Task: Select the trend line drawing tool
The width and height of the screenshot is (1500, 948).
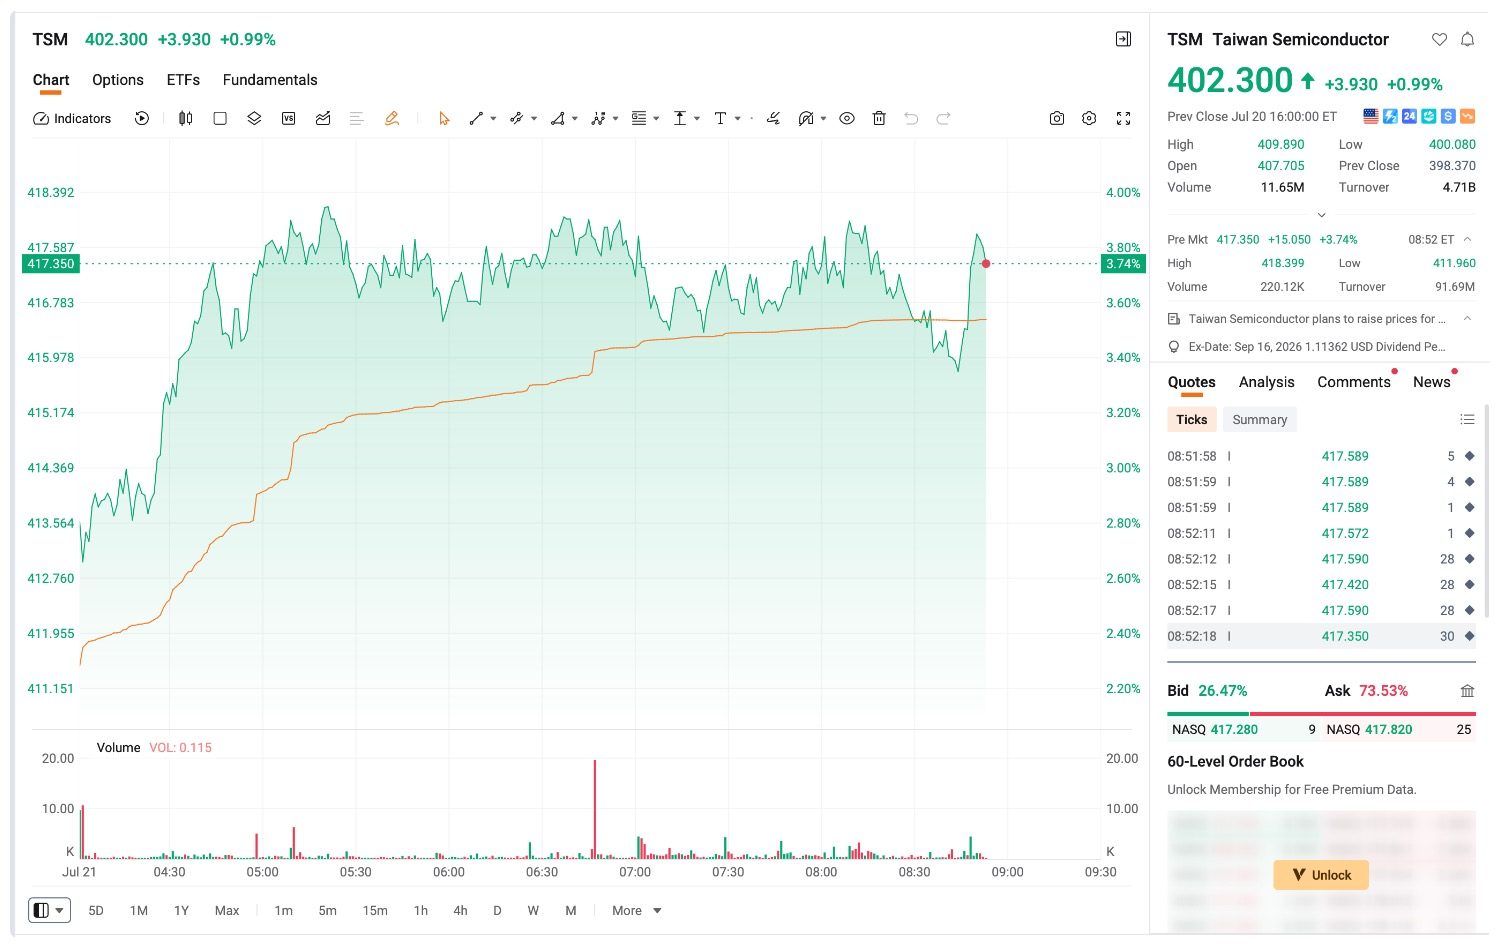Action: [x=476, y=118]
